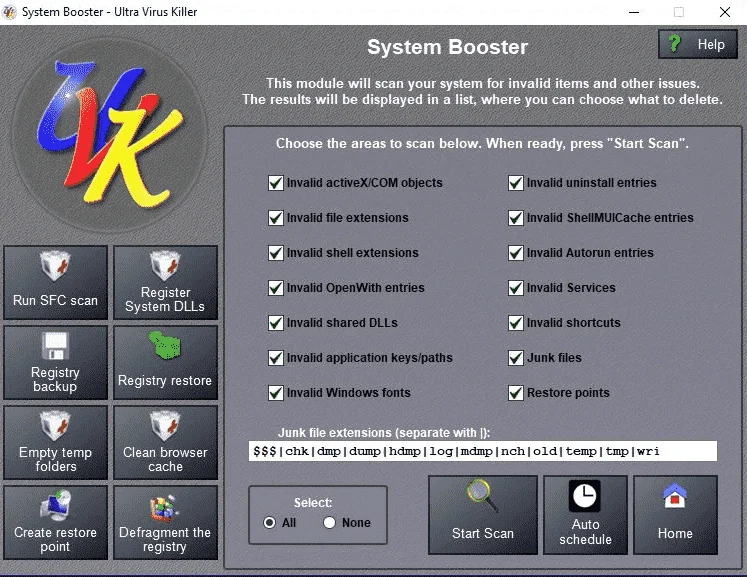Click 'Choose the areas to scan' instruction
Image resolution: width=747 pixels, height=577 pixels.
[483, 143]
